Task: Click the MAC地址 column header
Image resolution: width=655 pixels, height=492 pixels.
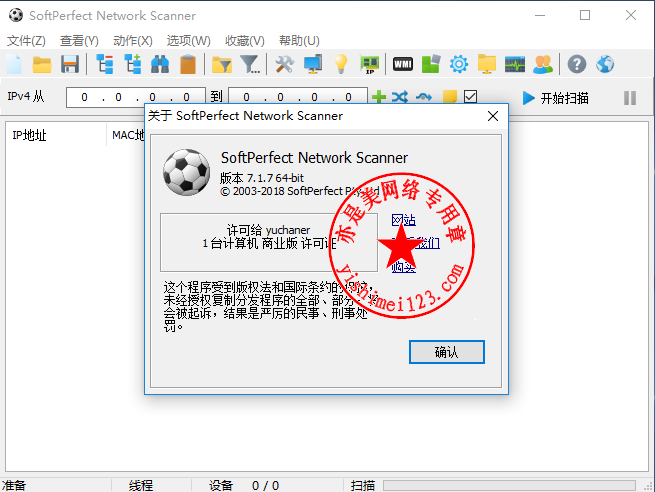Action: click(x=128, y=135)
